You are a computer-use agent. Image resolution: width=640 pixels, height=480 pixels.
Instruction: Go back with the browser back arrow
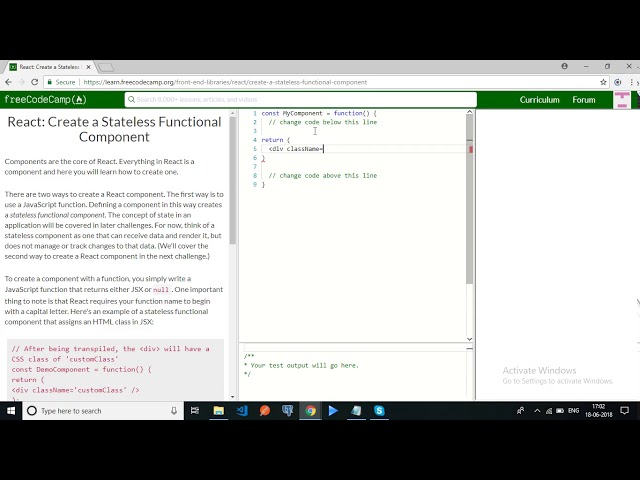8,82
